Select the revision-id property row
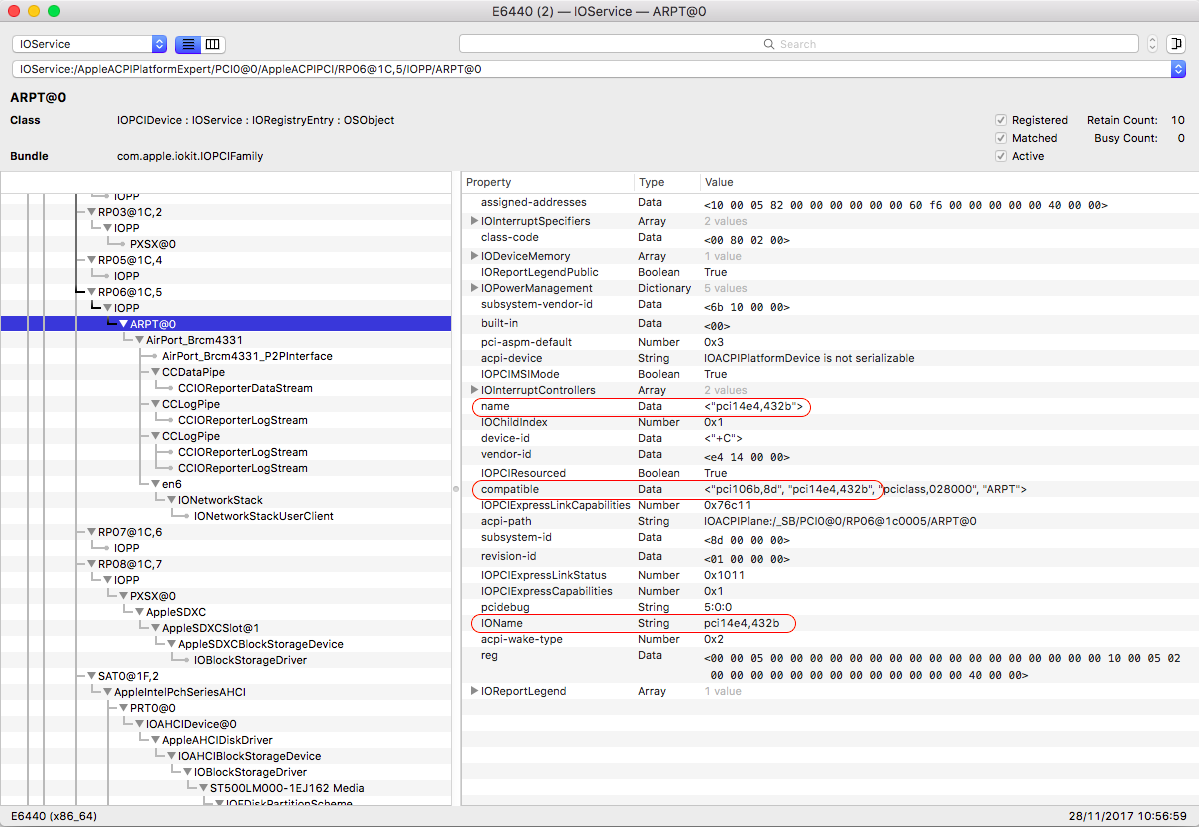Image resolution: width=1199 pixels, height=827 pixels. click(x=830, y=557)
